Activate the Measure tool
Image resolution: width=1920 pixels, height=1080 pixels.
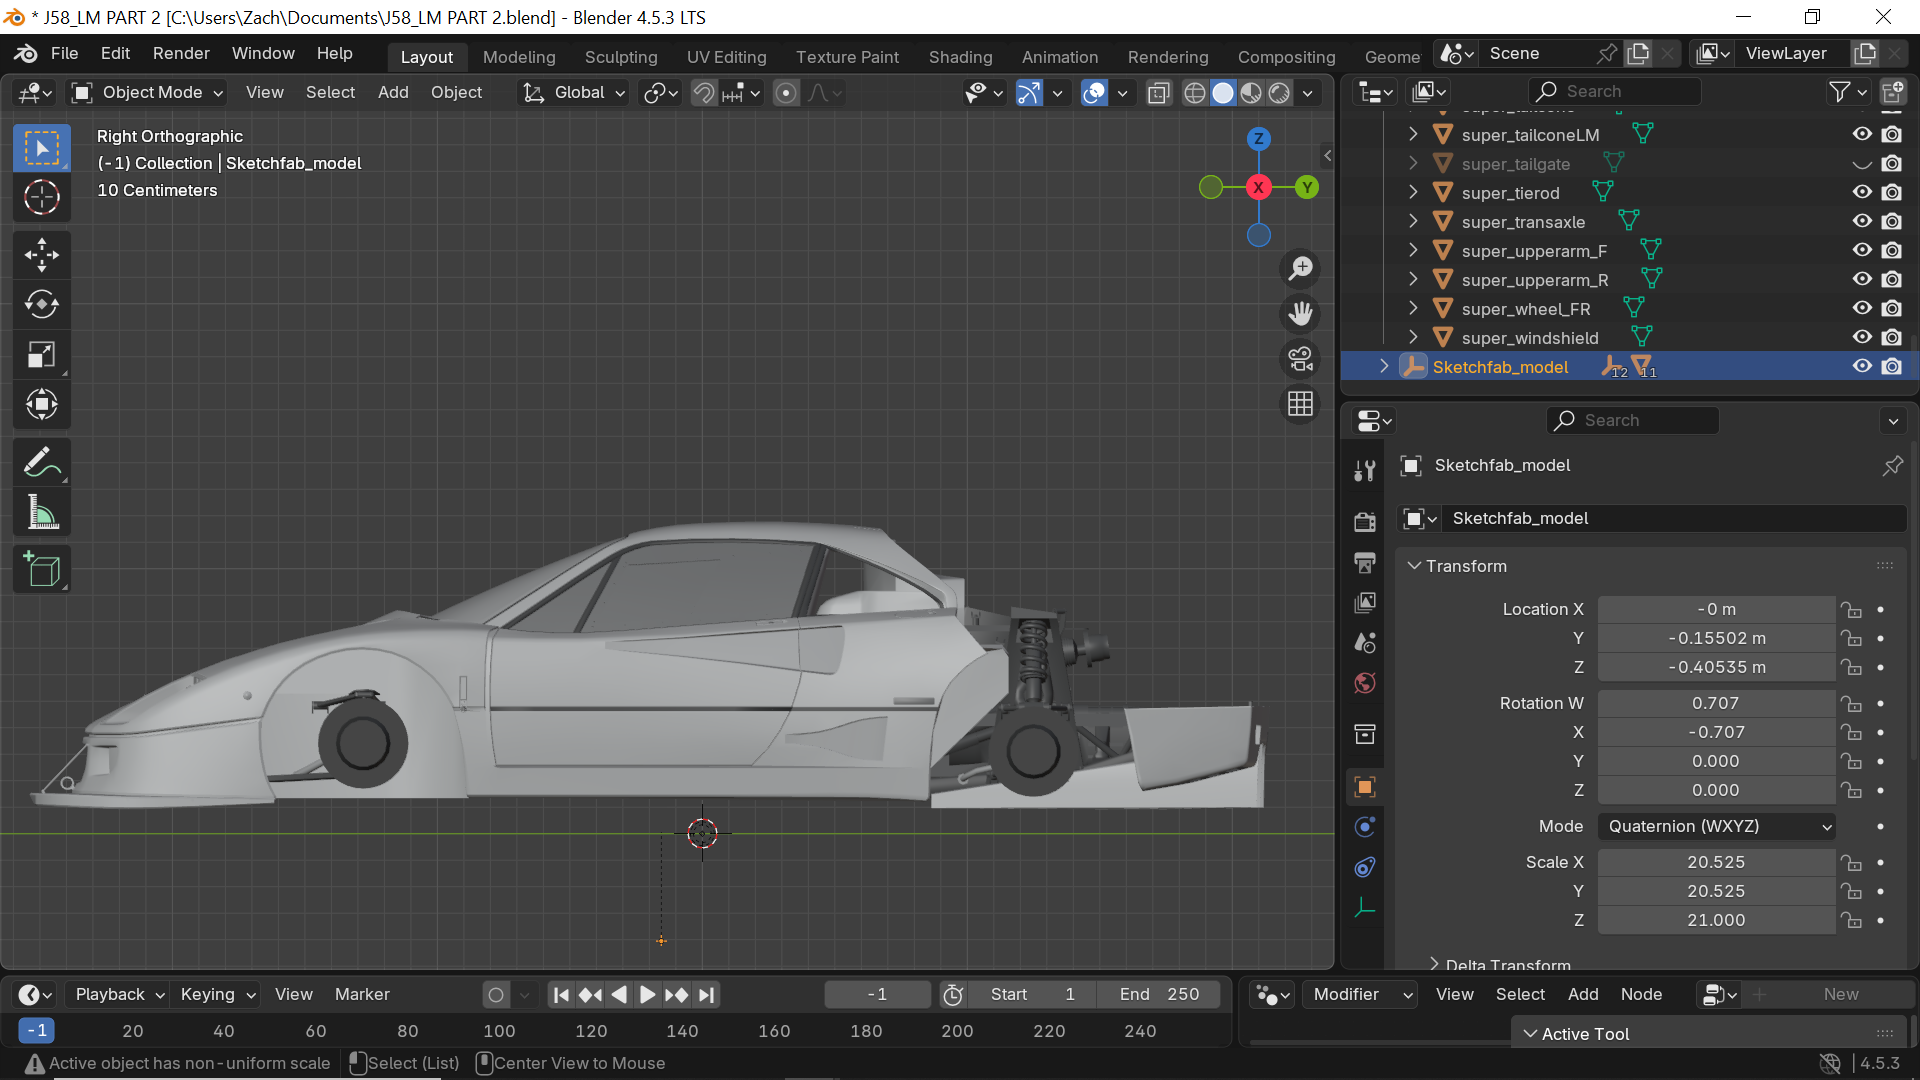tap(41, 514)
